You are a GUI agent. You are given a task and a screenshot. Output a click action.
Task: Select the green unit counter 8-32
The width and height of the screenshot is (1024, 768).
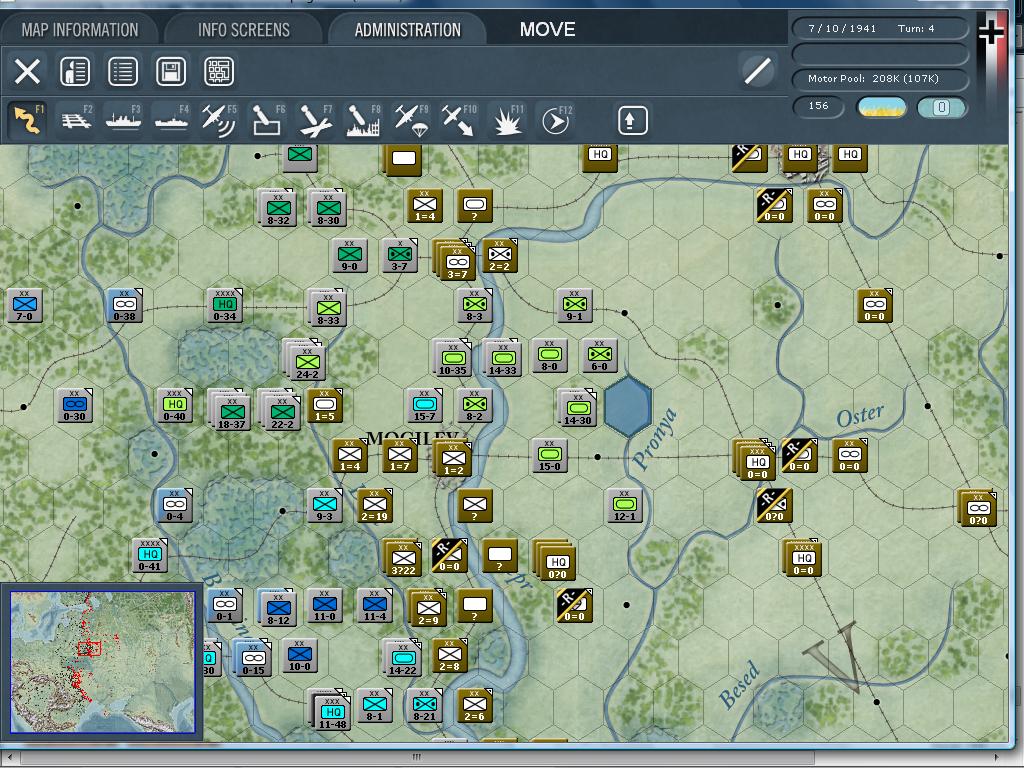(x=279, y=208)
